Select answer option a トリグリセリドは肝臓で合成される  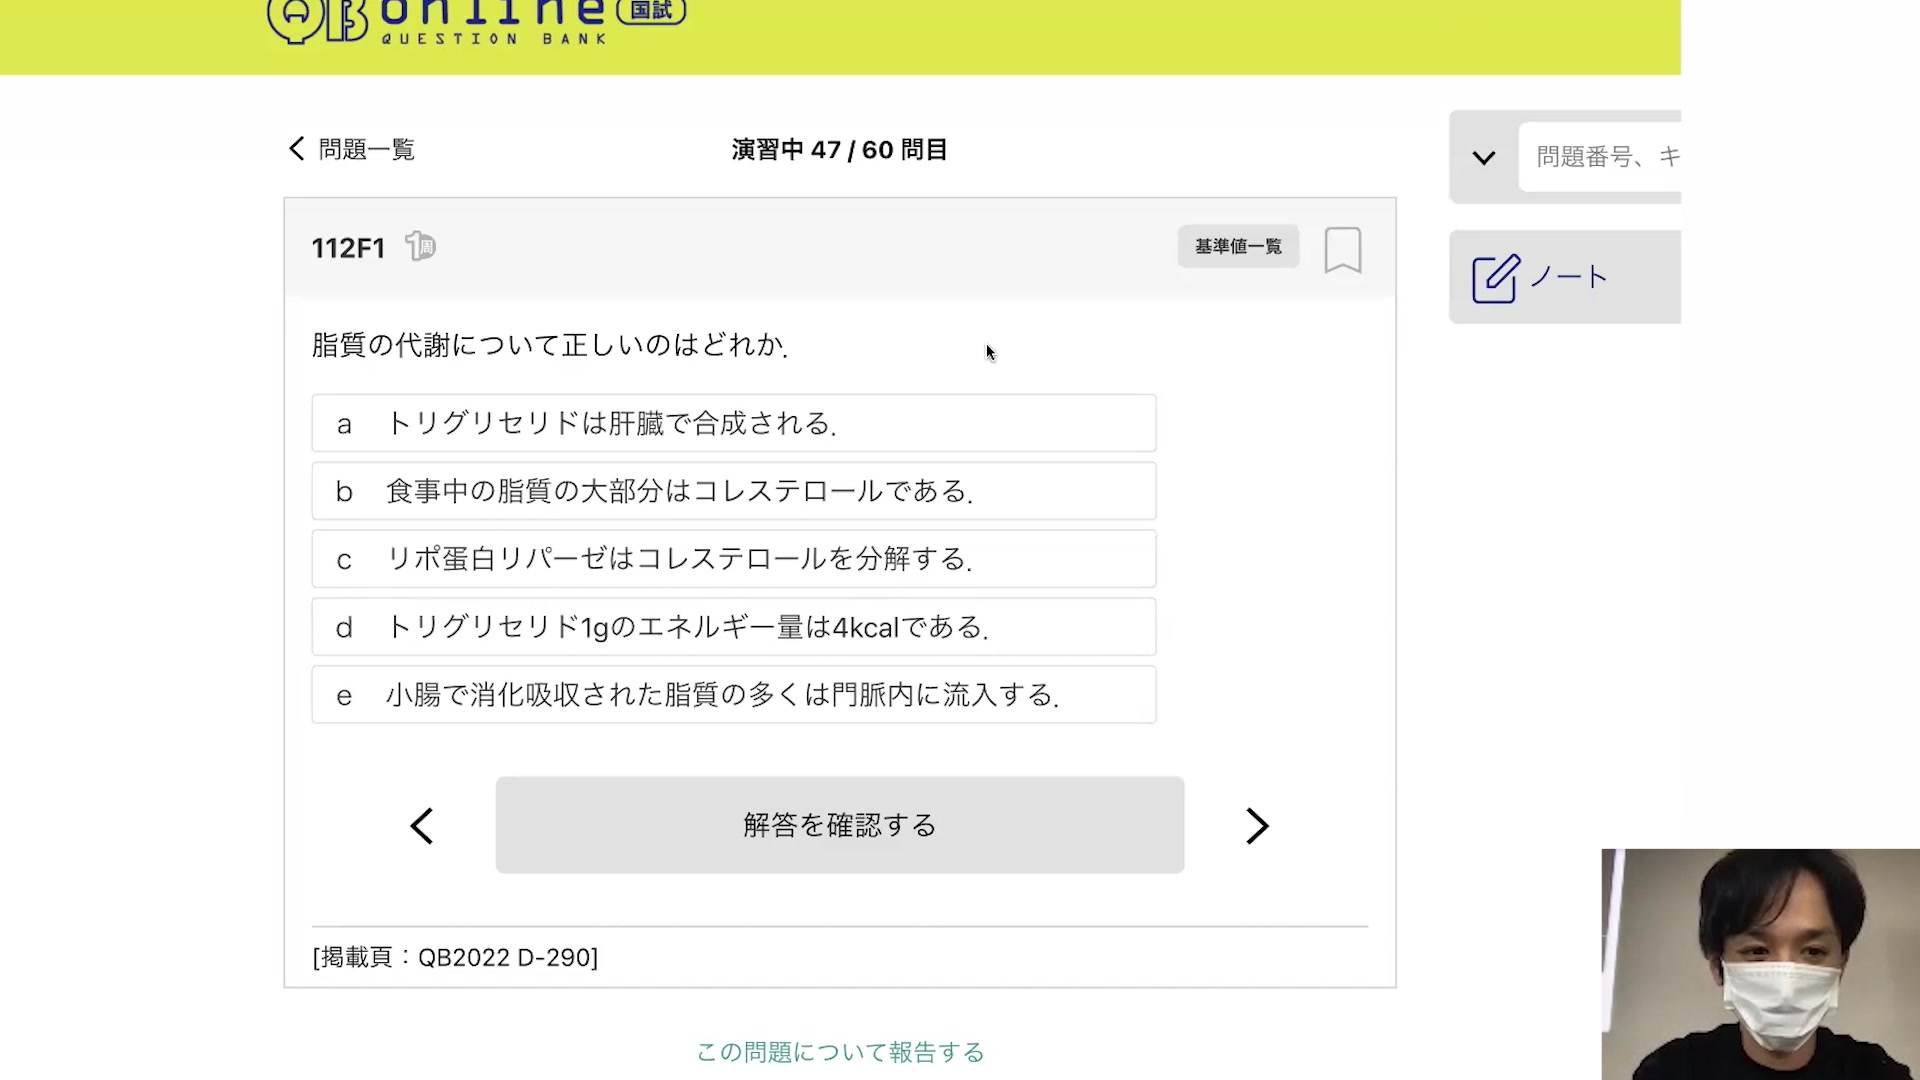tap(733, 423)
